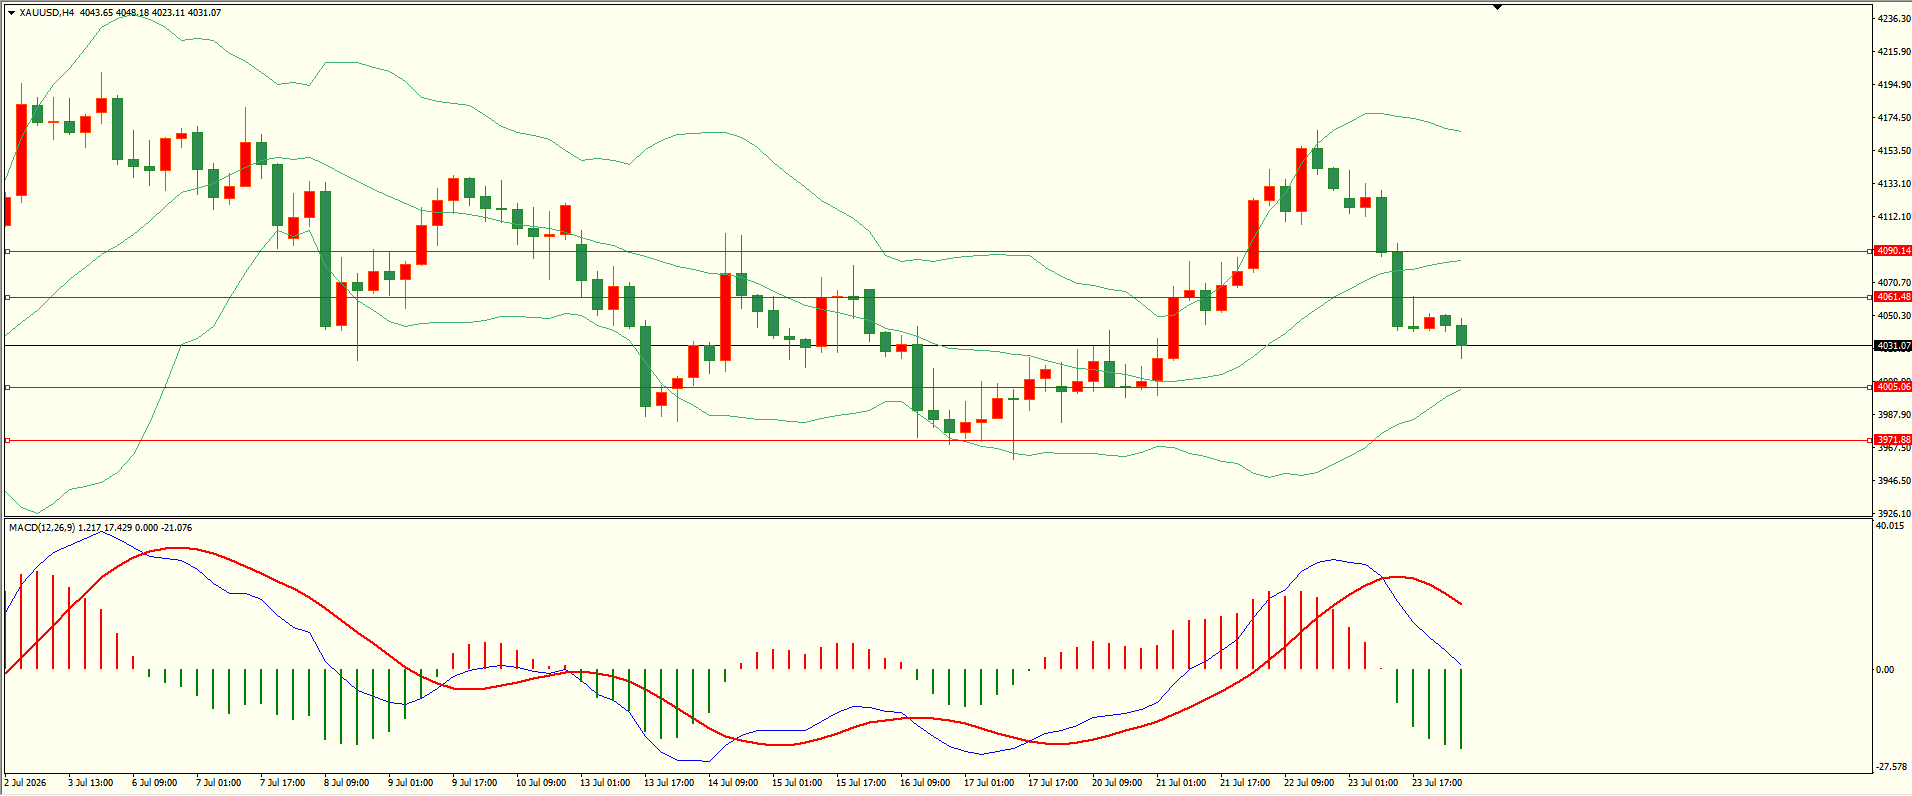The image size is (1912, 796).
Task: Click the 23 Jul 17:00 time axis label
Action: [1437, 783]
